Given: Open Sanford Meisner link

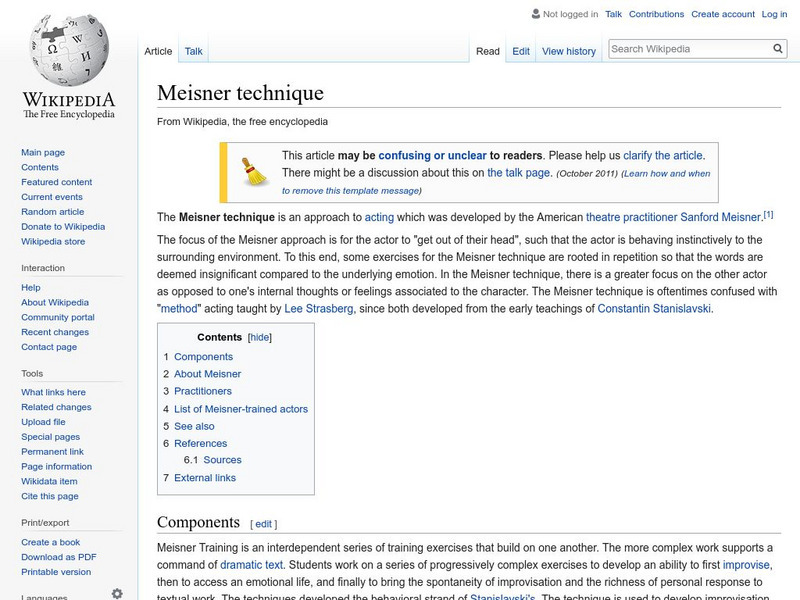Looking at the screenshot, I should (x=720, y=217).
